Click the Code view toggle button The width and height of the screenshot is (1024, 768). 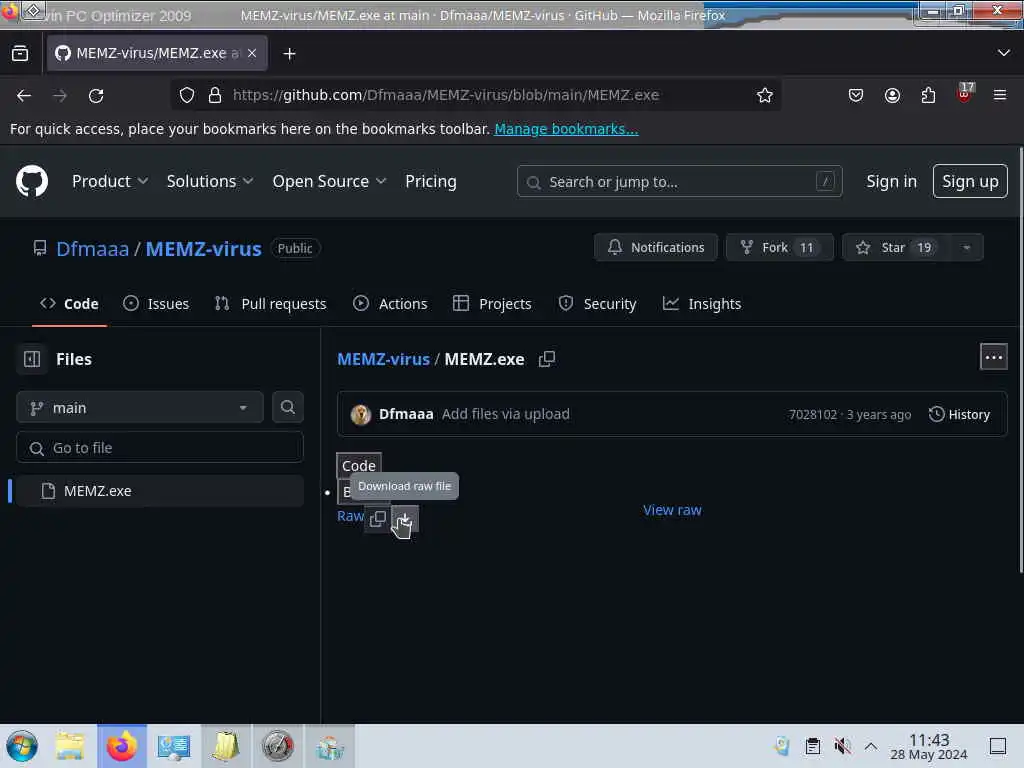click(x=359, y=466)
